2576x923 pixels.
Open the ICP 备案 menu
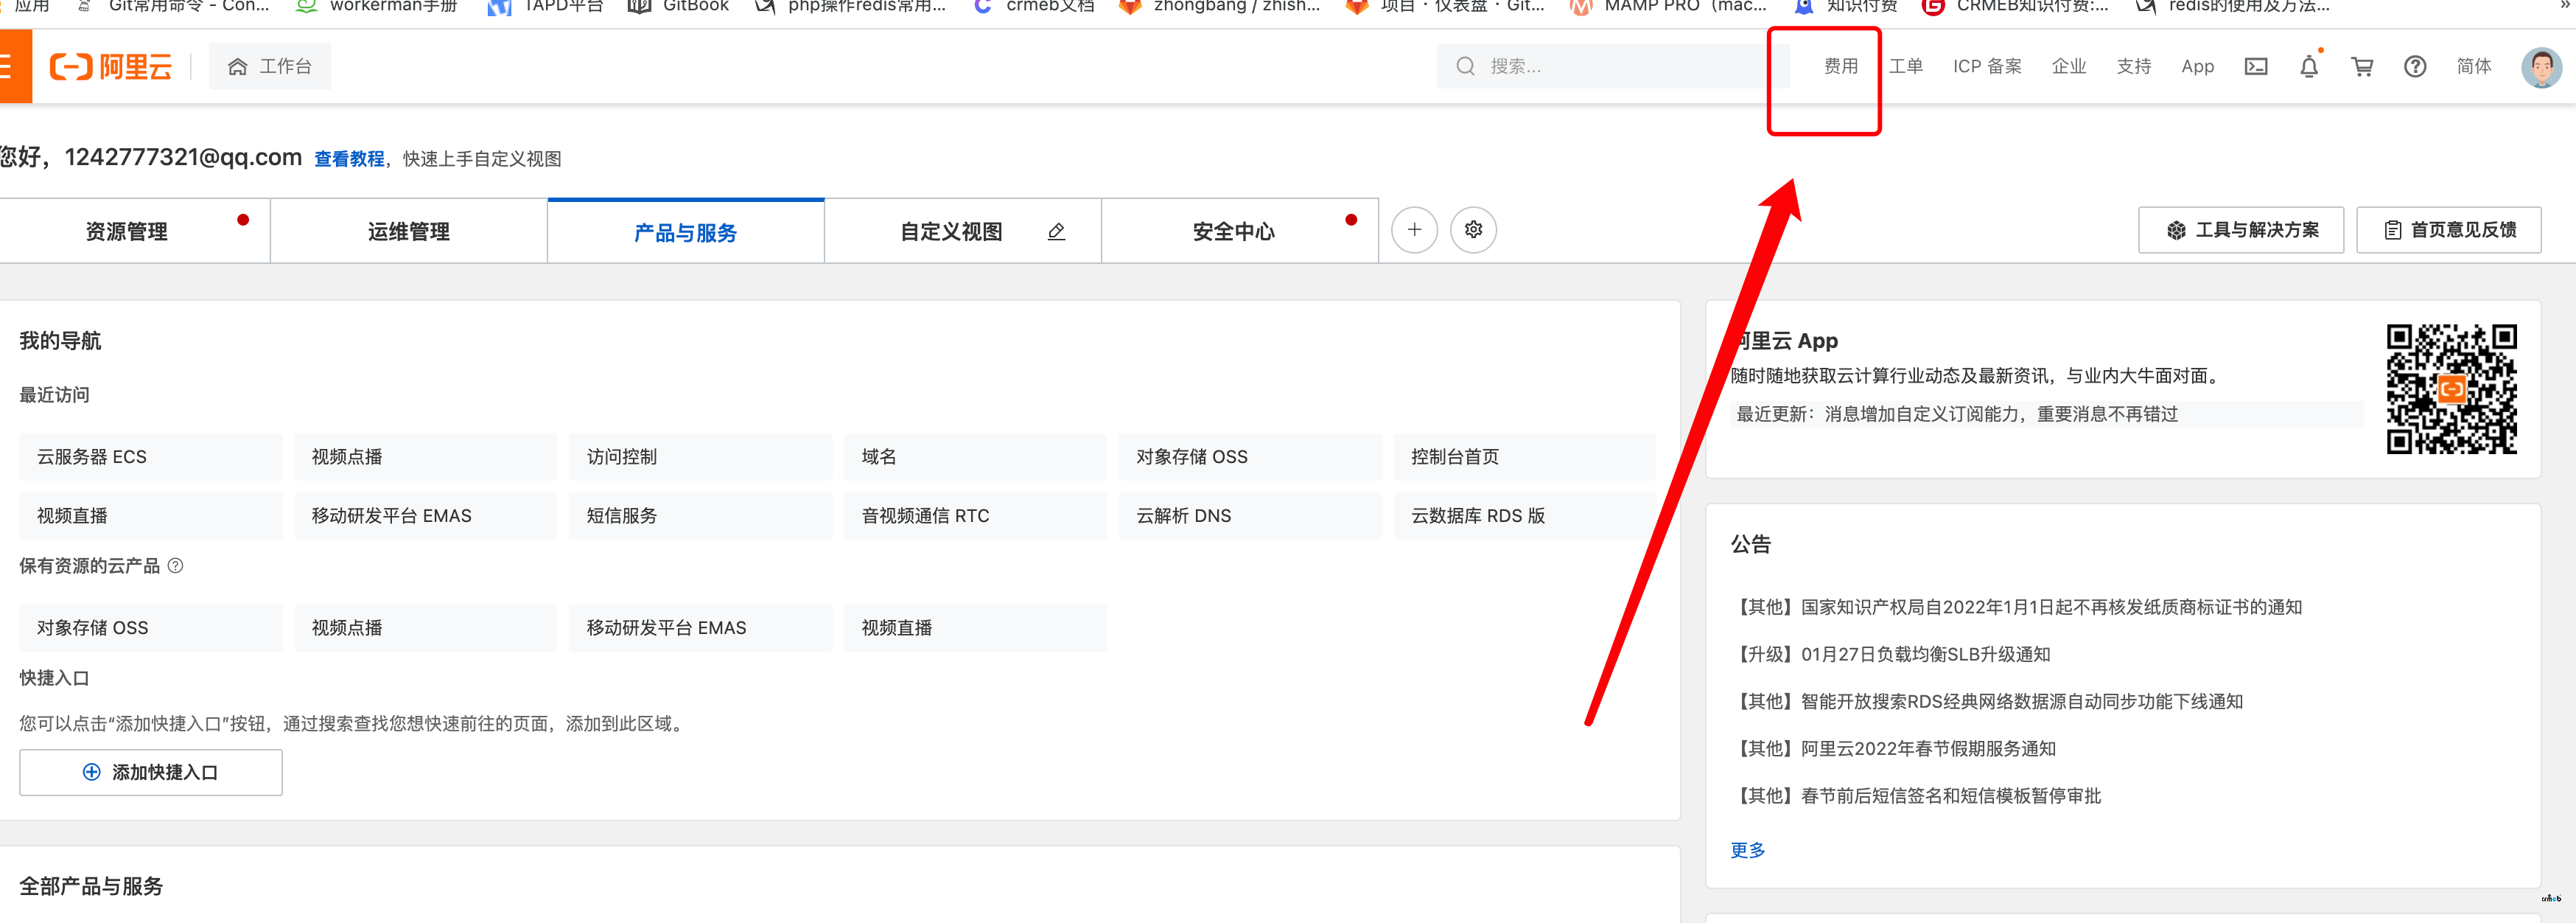[1986, 66]
